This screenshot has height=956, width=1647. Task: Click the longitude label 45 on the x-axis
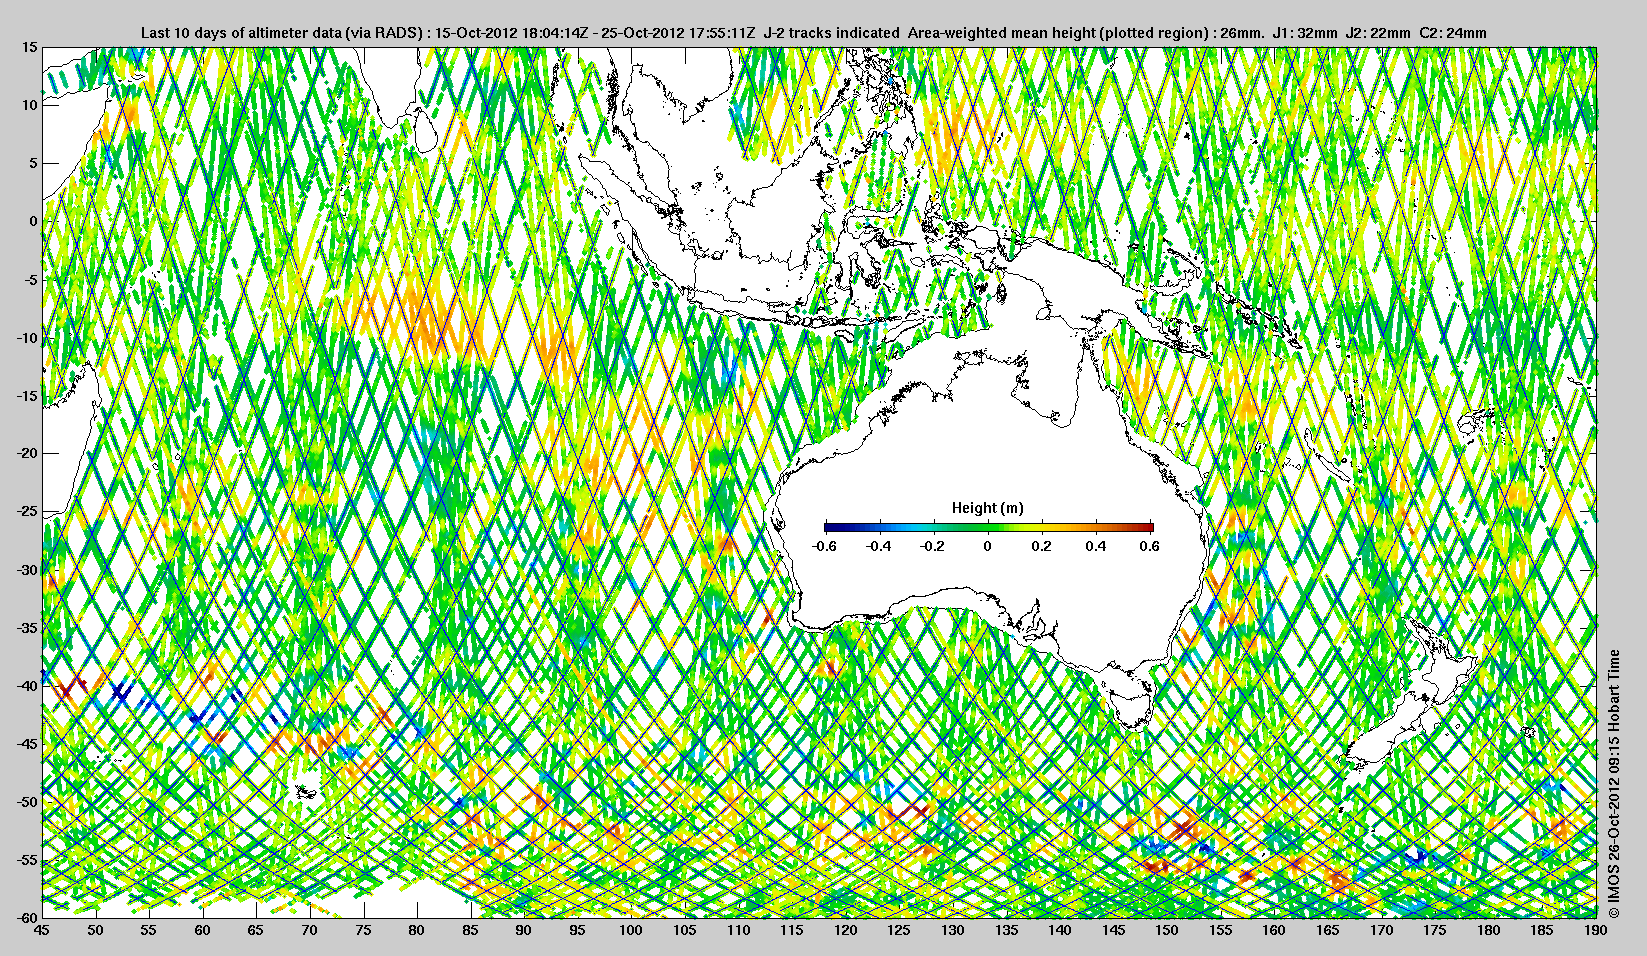[x=42, y=930]
